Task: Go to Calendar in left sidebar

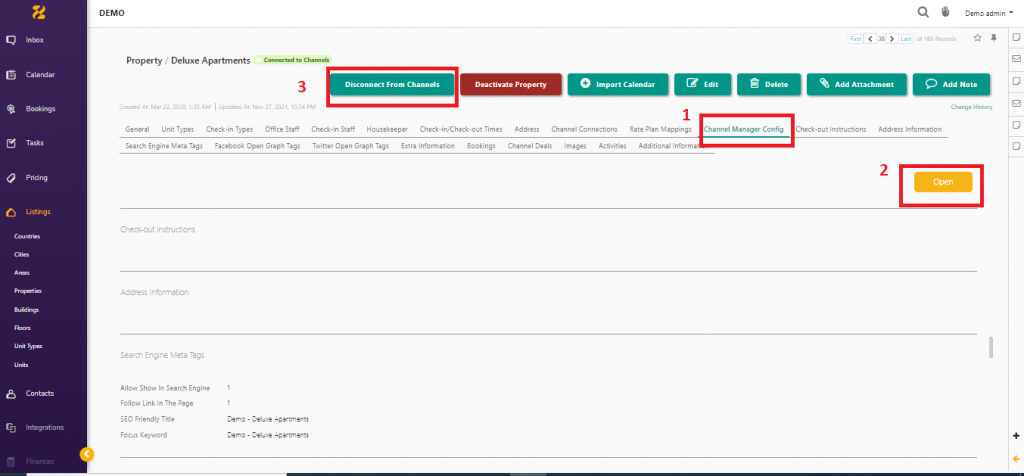Action: point(39,75)
